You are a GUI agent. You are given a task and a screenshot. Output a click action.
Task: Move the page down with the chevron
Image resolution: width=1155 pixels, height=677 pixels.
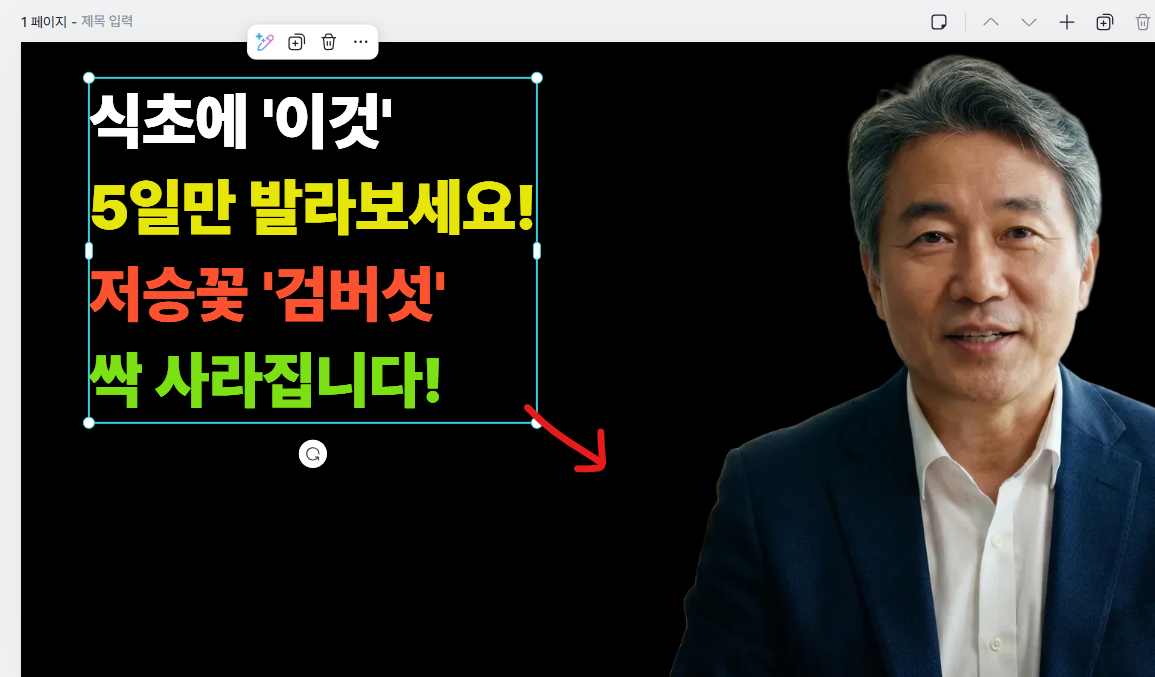coord(1029,21)
